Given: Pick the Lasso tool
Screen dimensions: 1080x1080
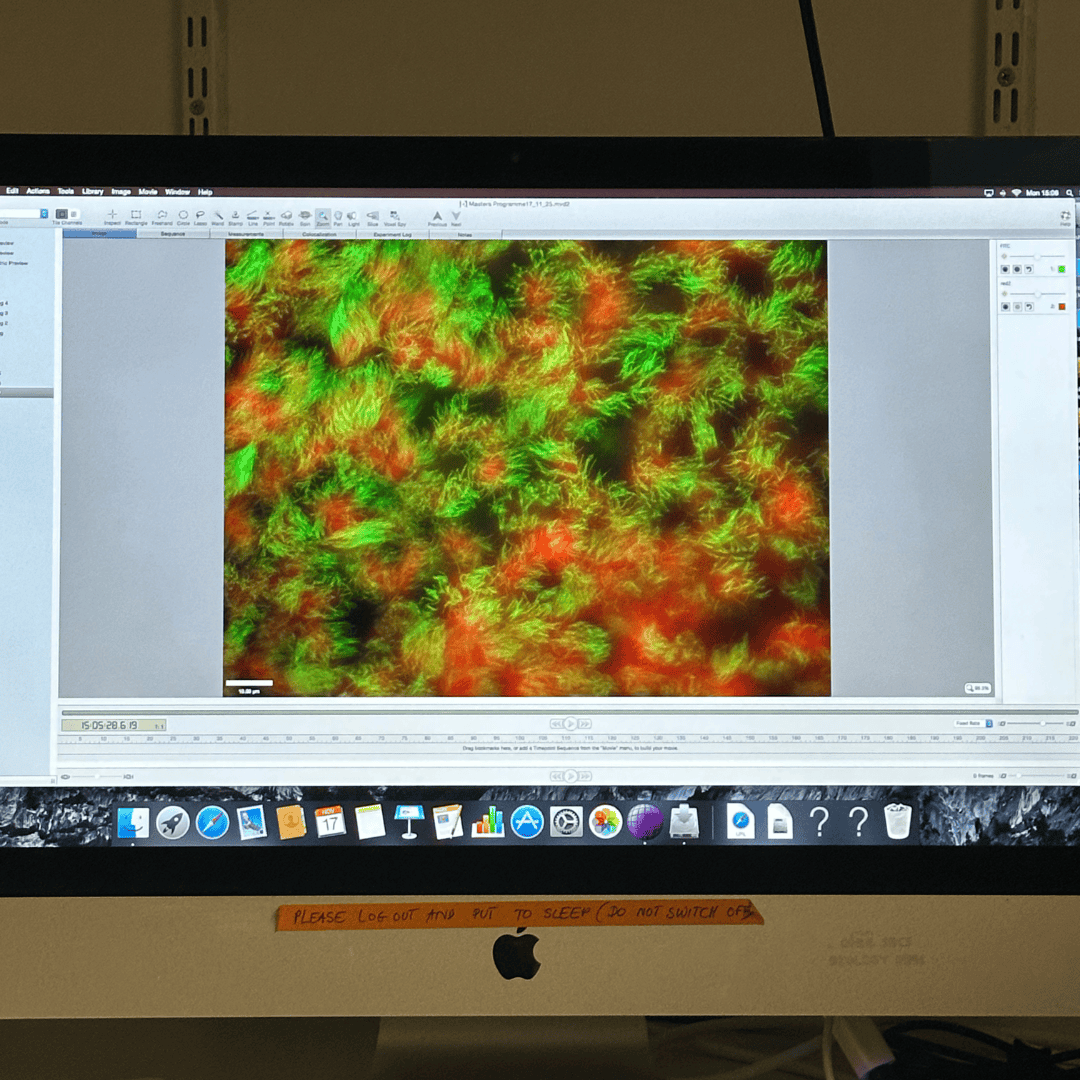Looking at the screenshot, I should coord(200,216).
